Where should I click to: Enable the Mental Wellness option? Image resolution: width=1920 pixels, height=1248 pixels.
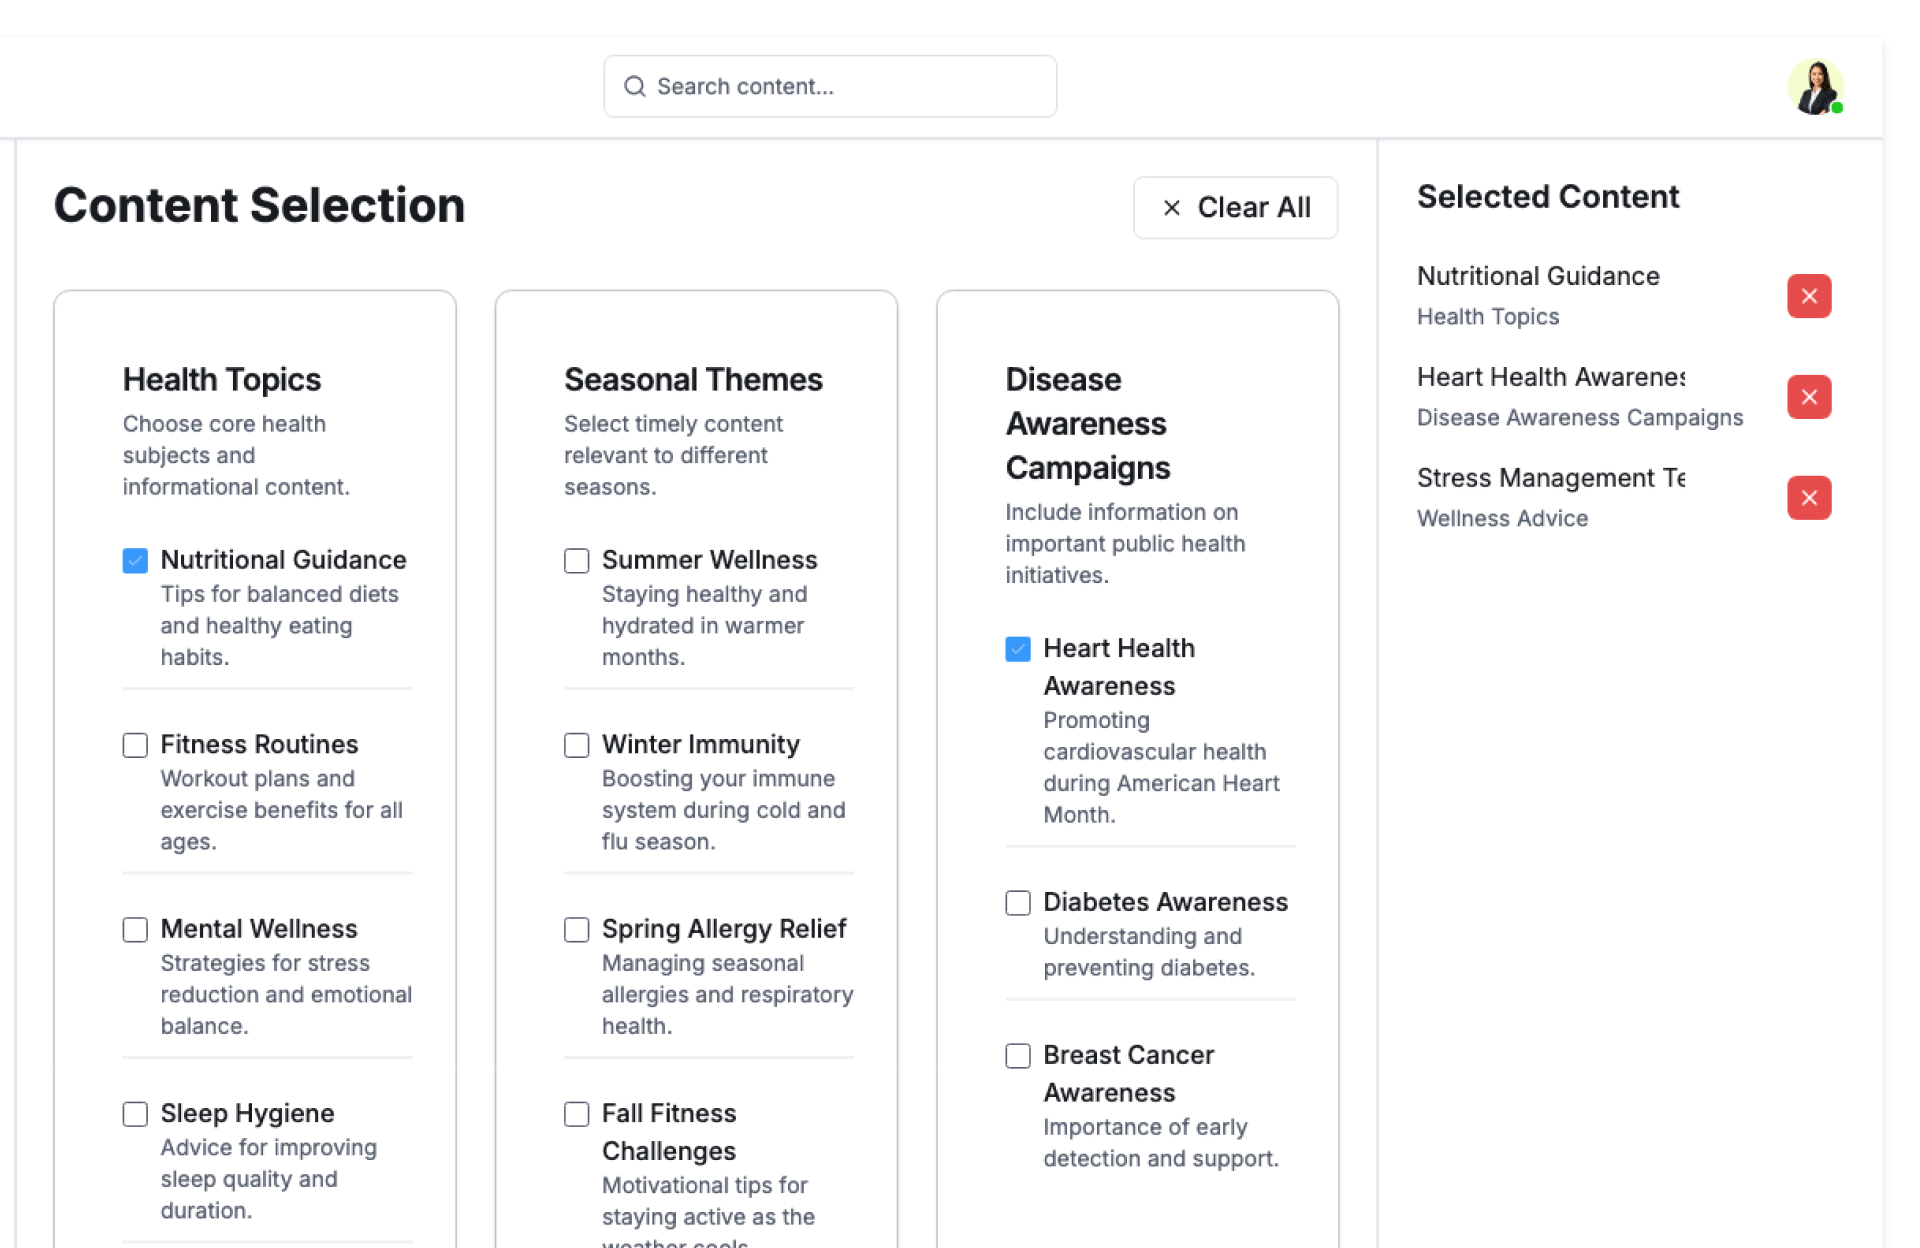[x=135, y=930]
